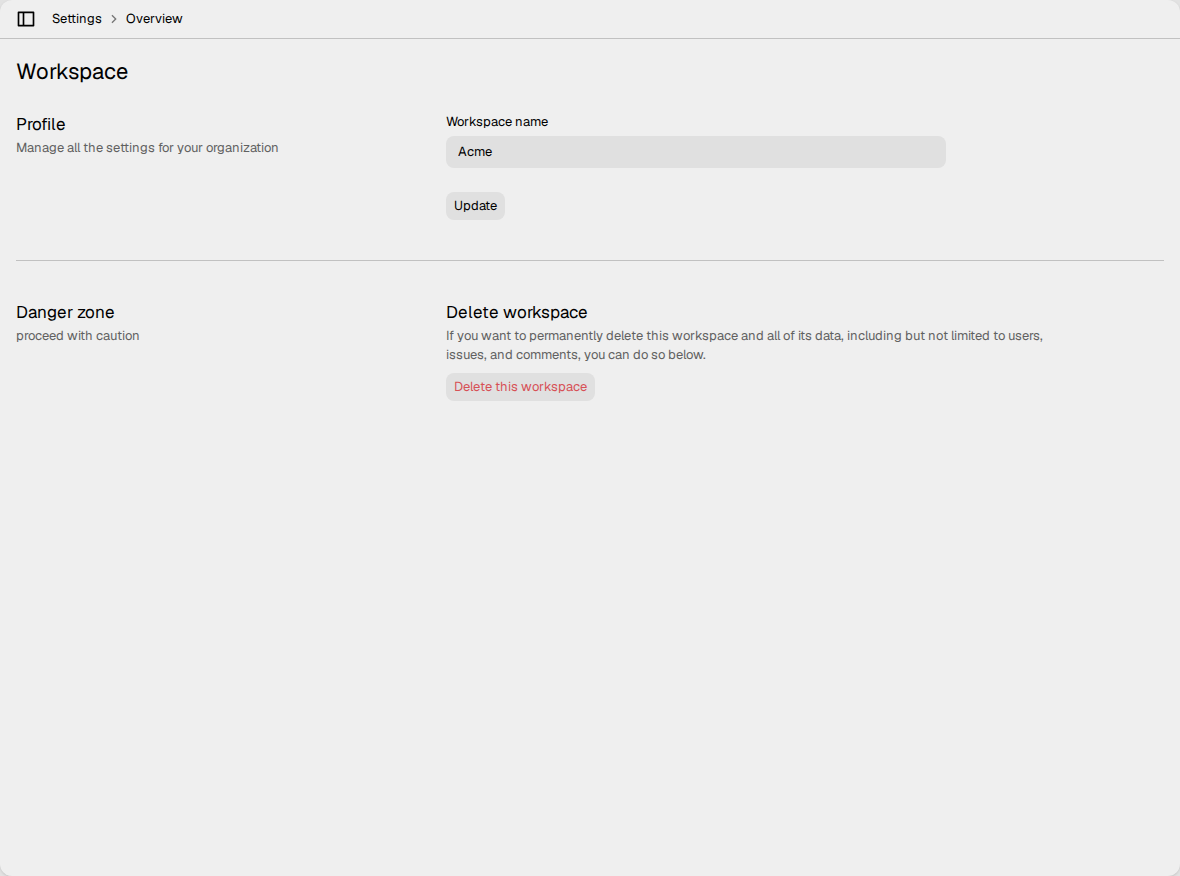Click 'Manage all the settings for your organization'
1180x876 pixels.
point(148,148)
